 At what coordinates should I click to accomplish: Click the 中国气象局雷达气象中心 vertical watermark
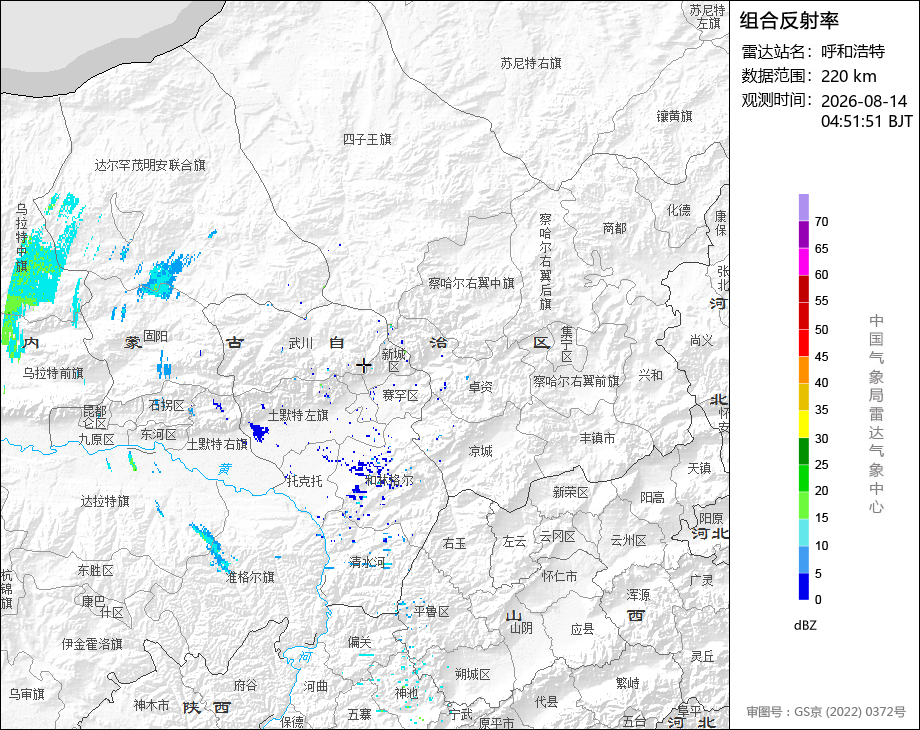coord(876,414)
